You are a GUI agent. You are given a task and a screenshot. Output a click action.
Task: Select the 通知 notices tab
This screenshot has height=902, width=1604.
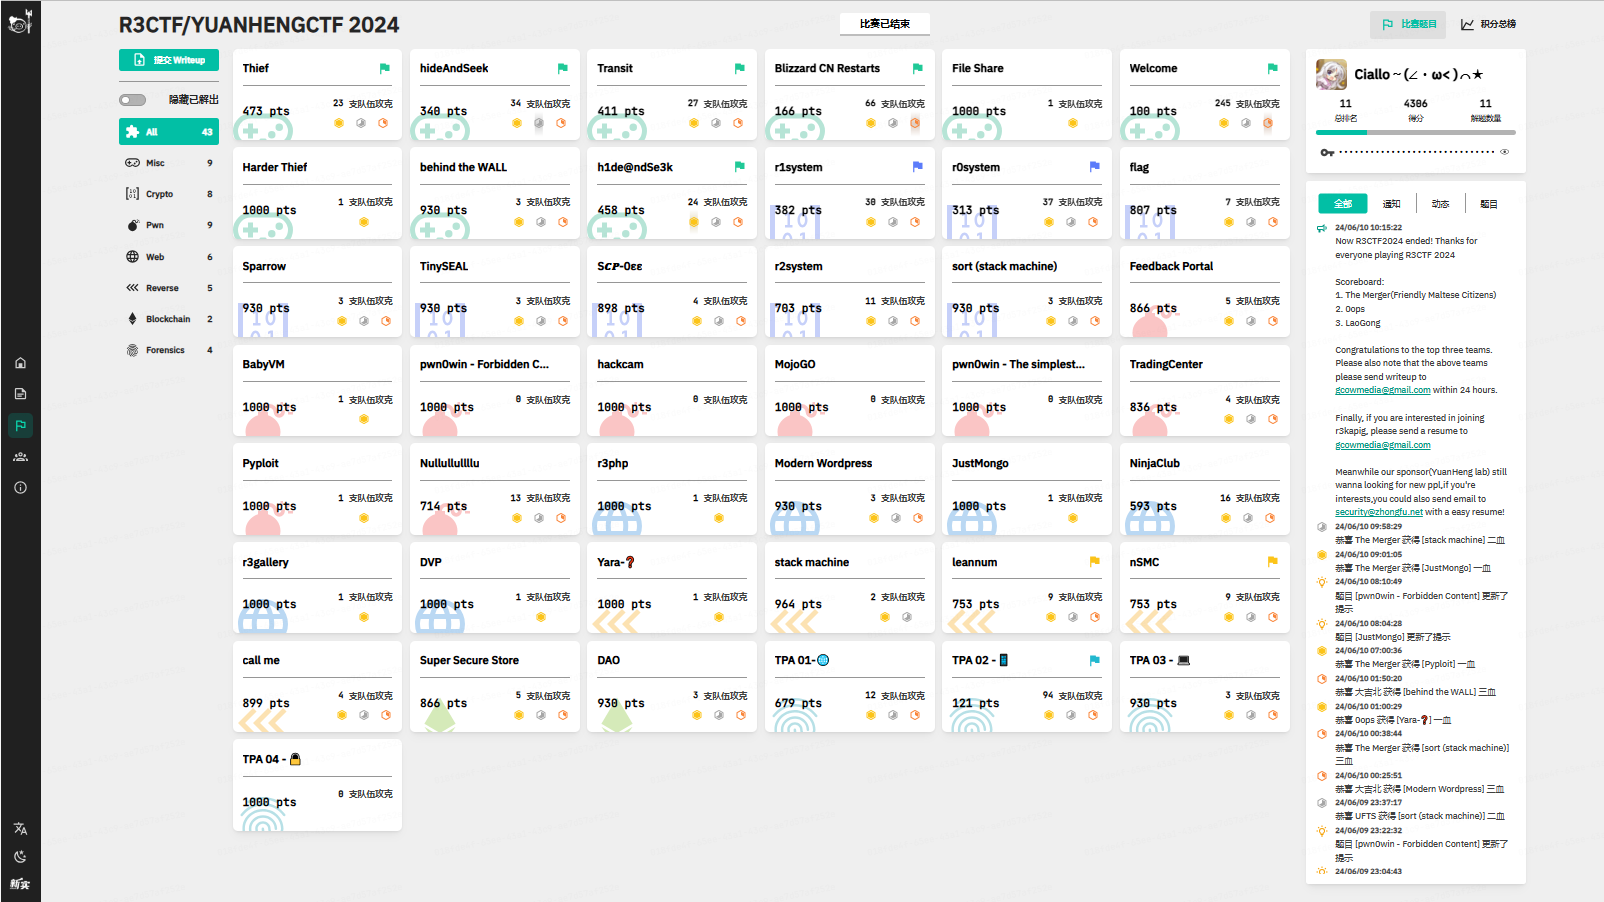coord(1391,204)
